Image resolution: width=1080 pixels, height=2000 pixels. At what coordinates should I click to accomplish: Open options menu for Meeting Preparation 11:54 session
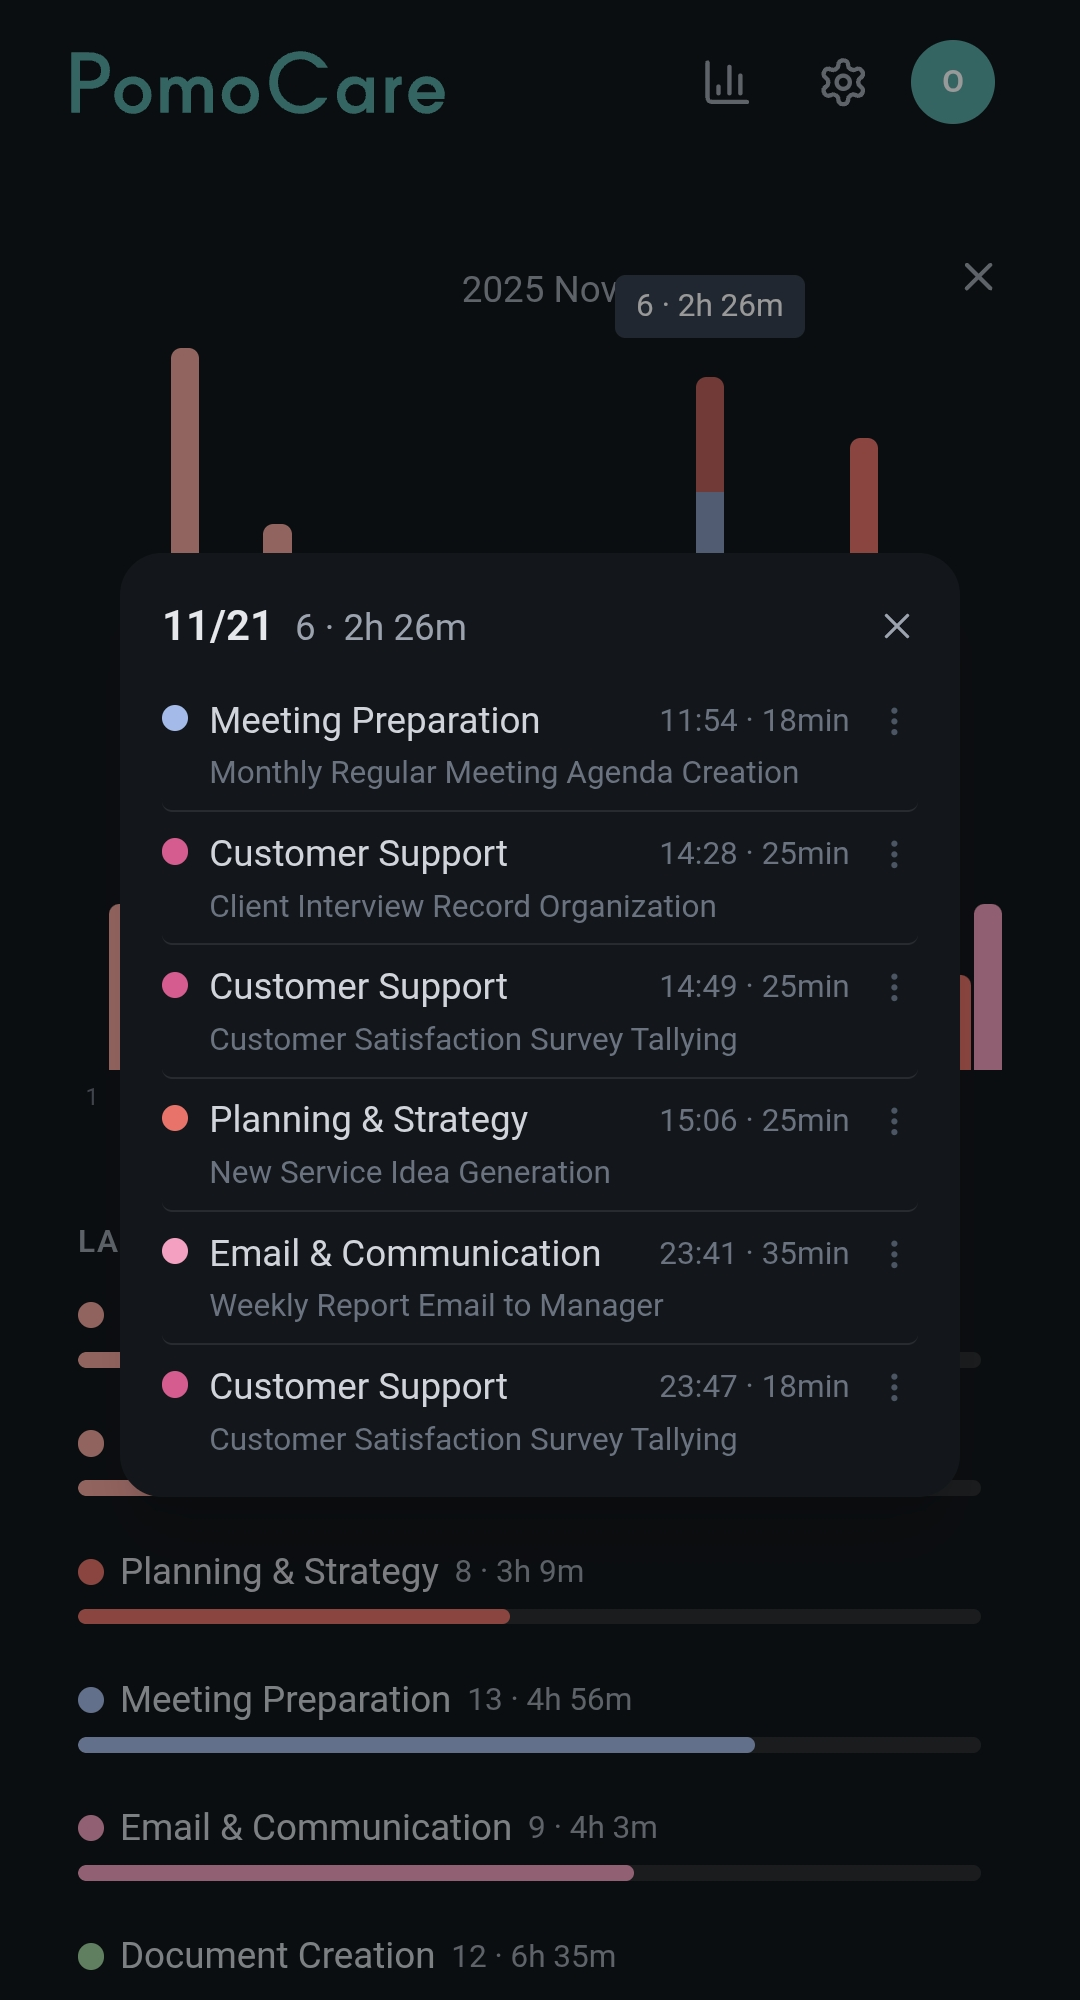tap(894, 721)
